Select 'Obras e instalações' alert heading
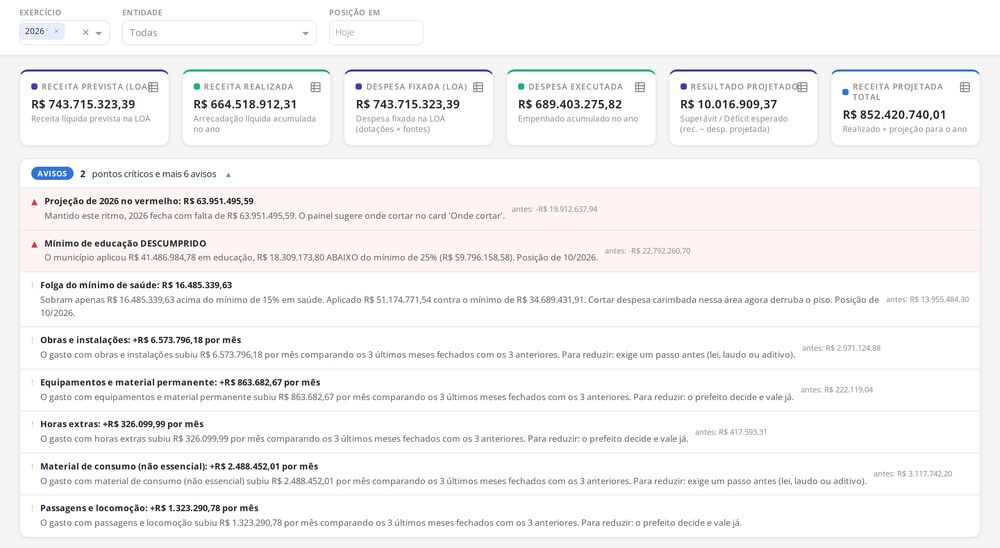 [x=140, y=340]
